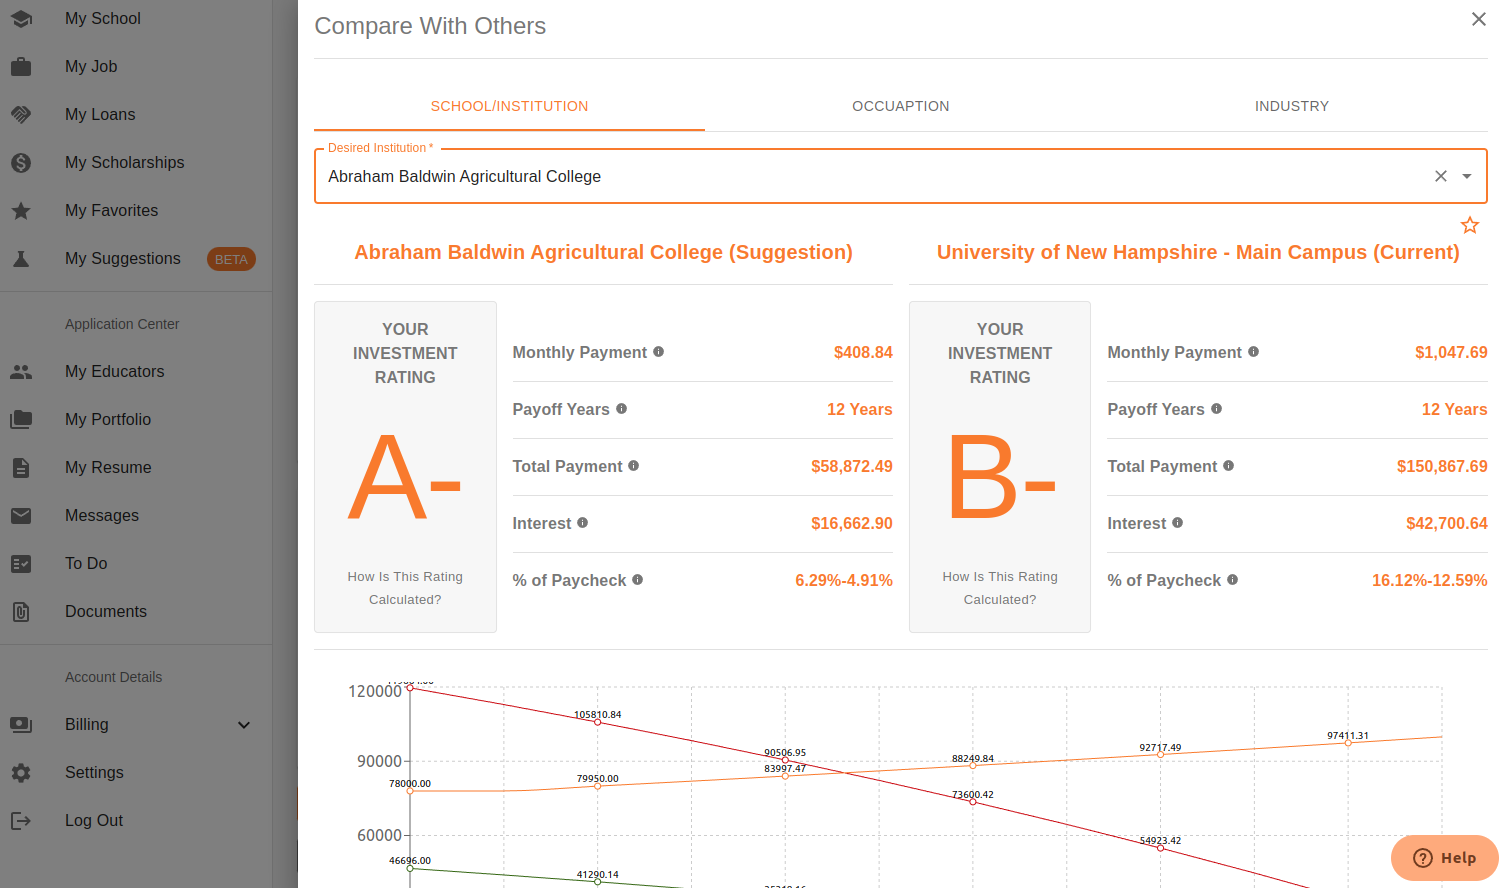Click chart data point labeled 73600.42

click(x=973, y=802)
